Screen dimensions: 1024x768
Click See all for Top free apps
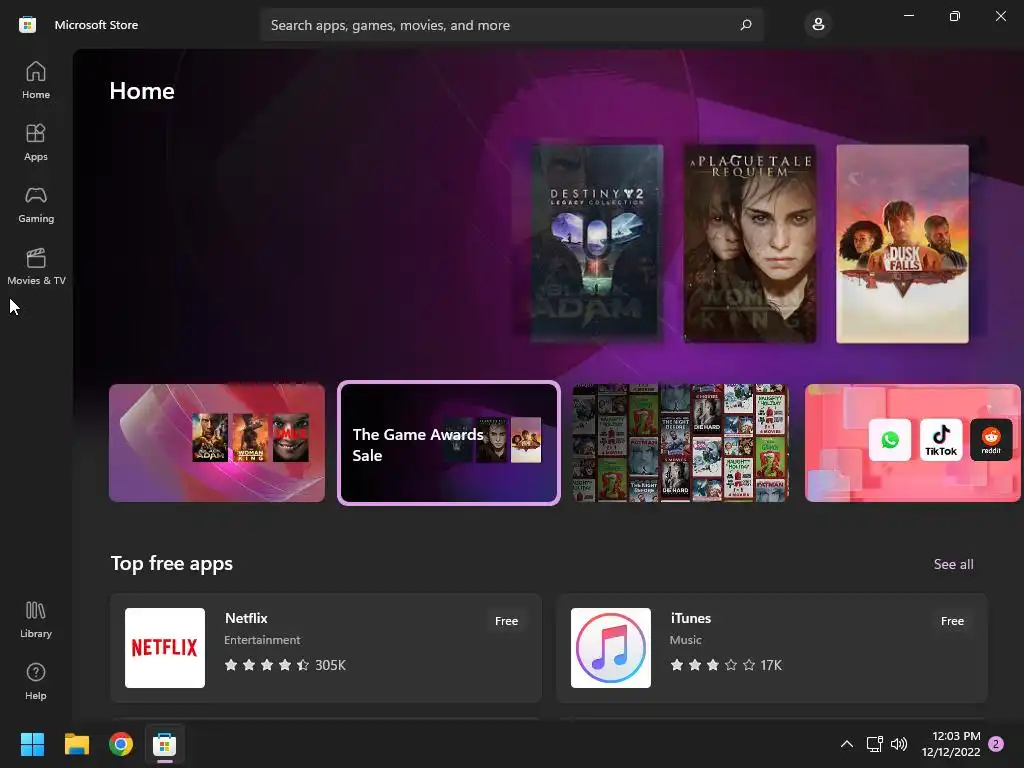[953, 564]
